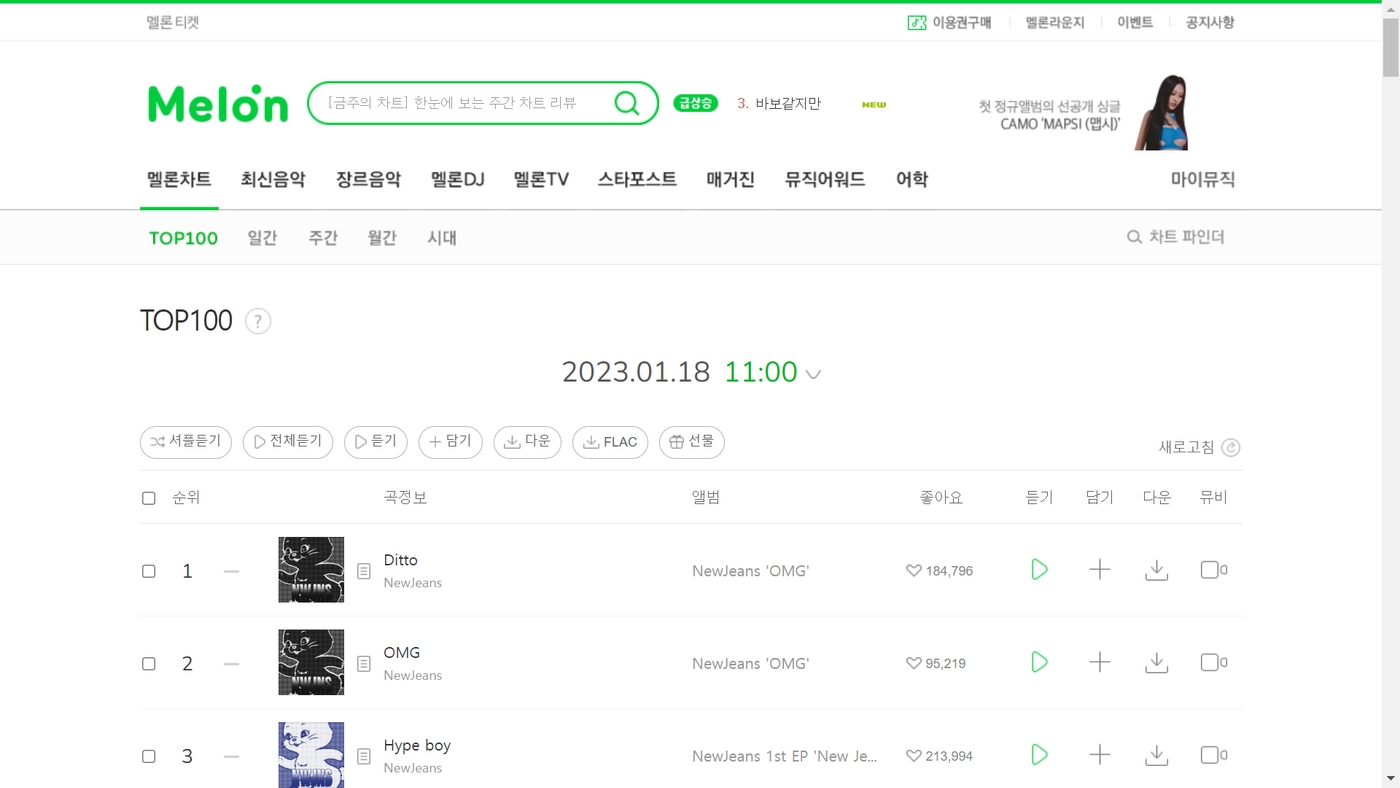Click the TOP100 help question mark icon
The width and height of the screenshot is (1400, 788).
[x=258, y=321]
